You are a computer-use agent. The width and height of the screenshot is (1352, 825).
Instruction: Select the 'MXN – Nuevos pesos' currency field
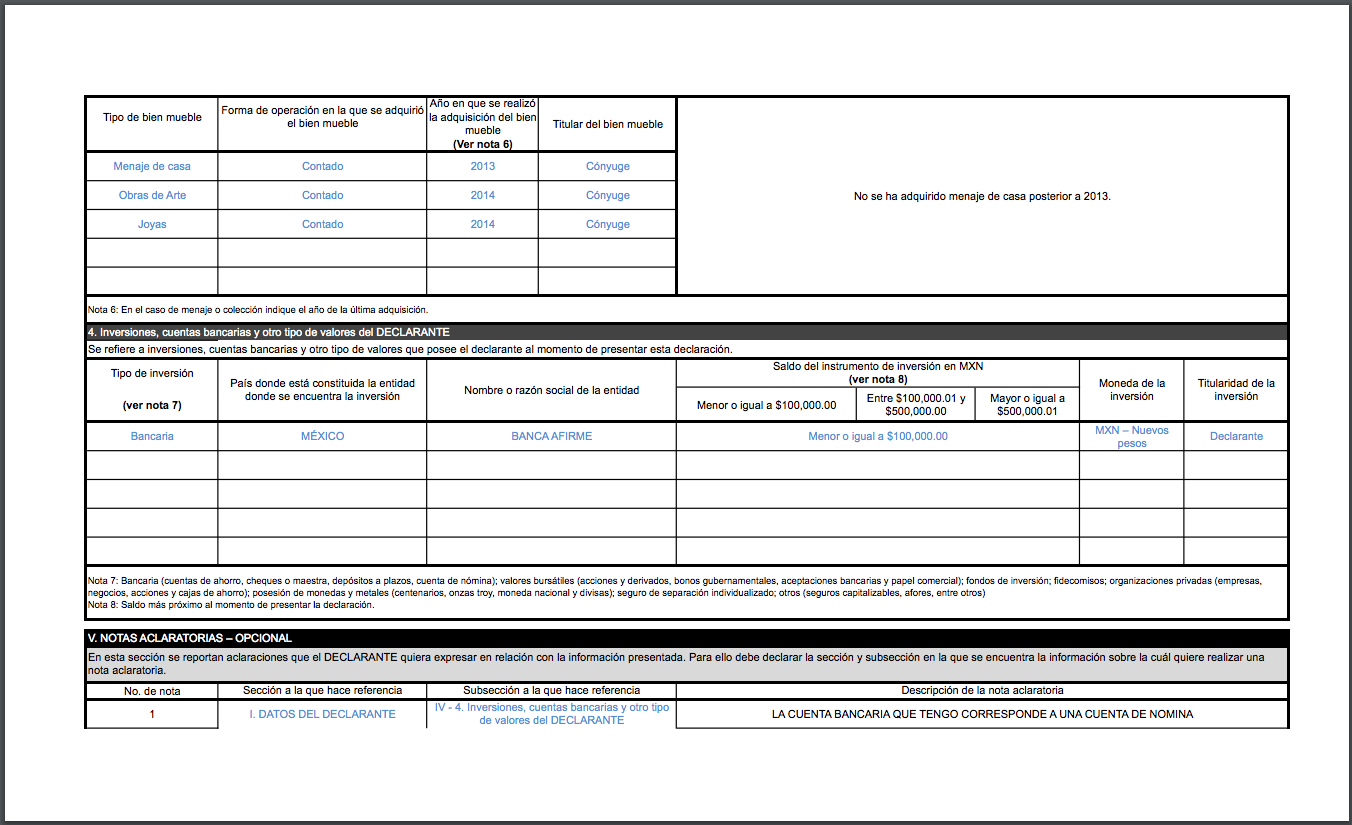[1131, 436]
